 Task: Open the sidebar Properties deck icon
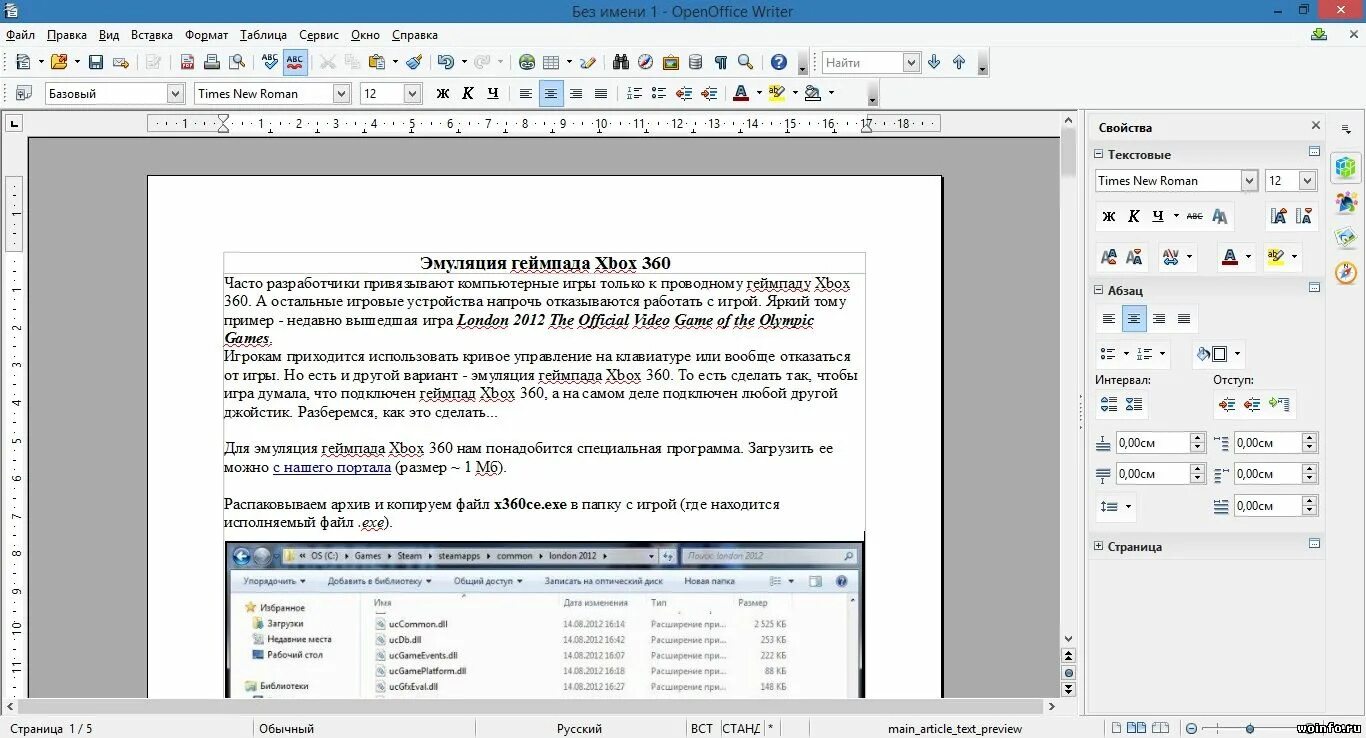[x=1346, y=167]
